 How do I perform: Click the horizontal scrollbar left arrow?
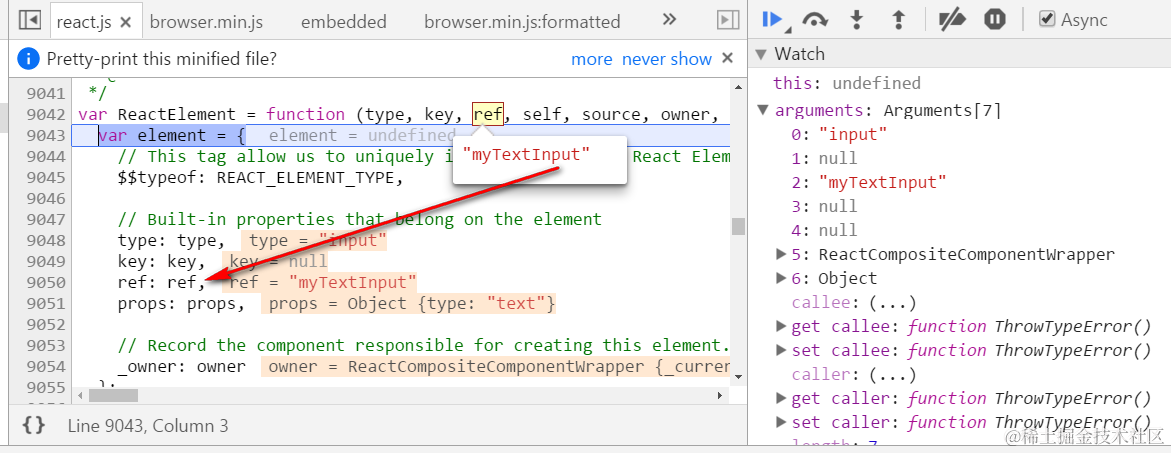pos(80,396)
